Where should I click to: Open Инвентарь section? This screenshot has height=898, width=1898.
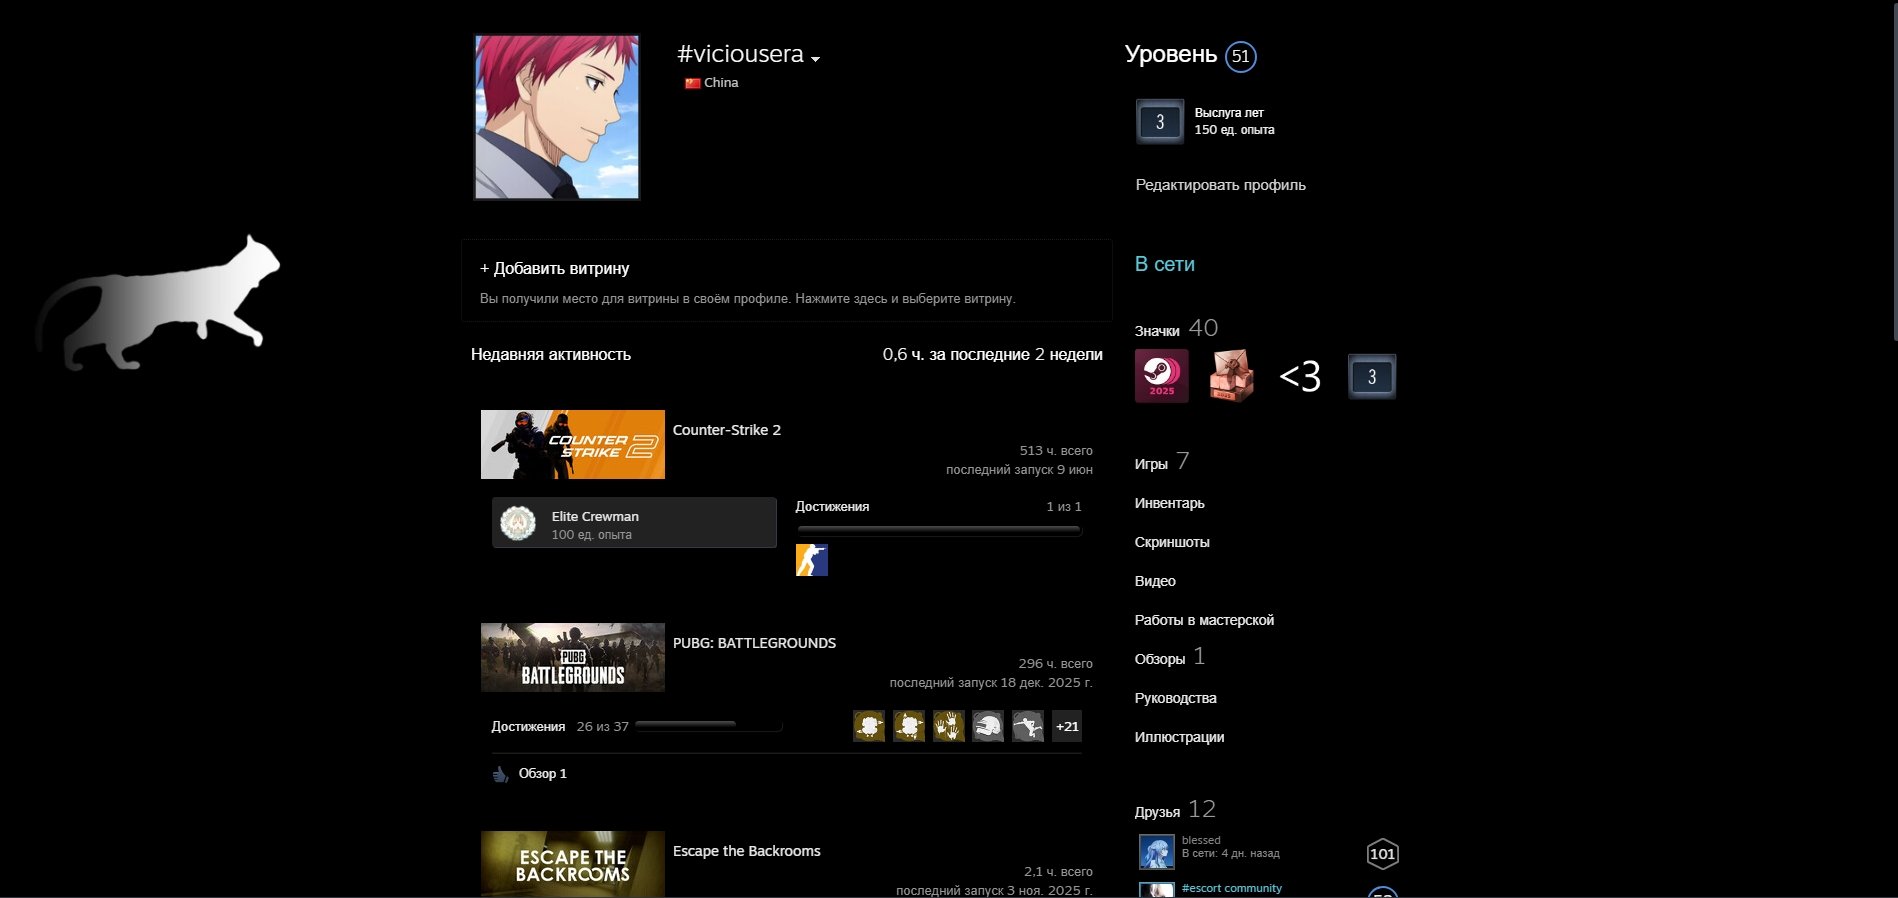coord(1169,503)
